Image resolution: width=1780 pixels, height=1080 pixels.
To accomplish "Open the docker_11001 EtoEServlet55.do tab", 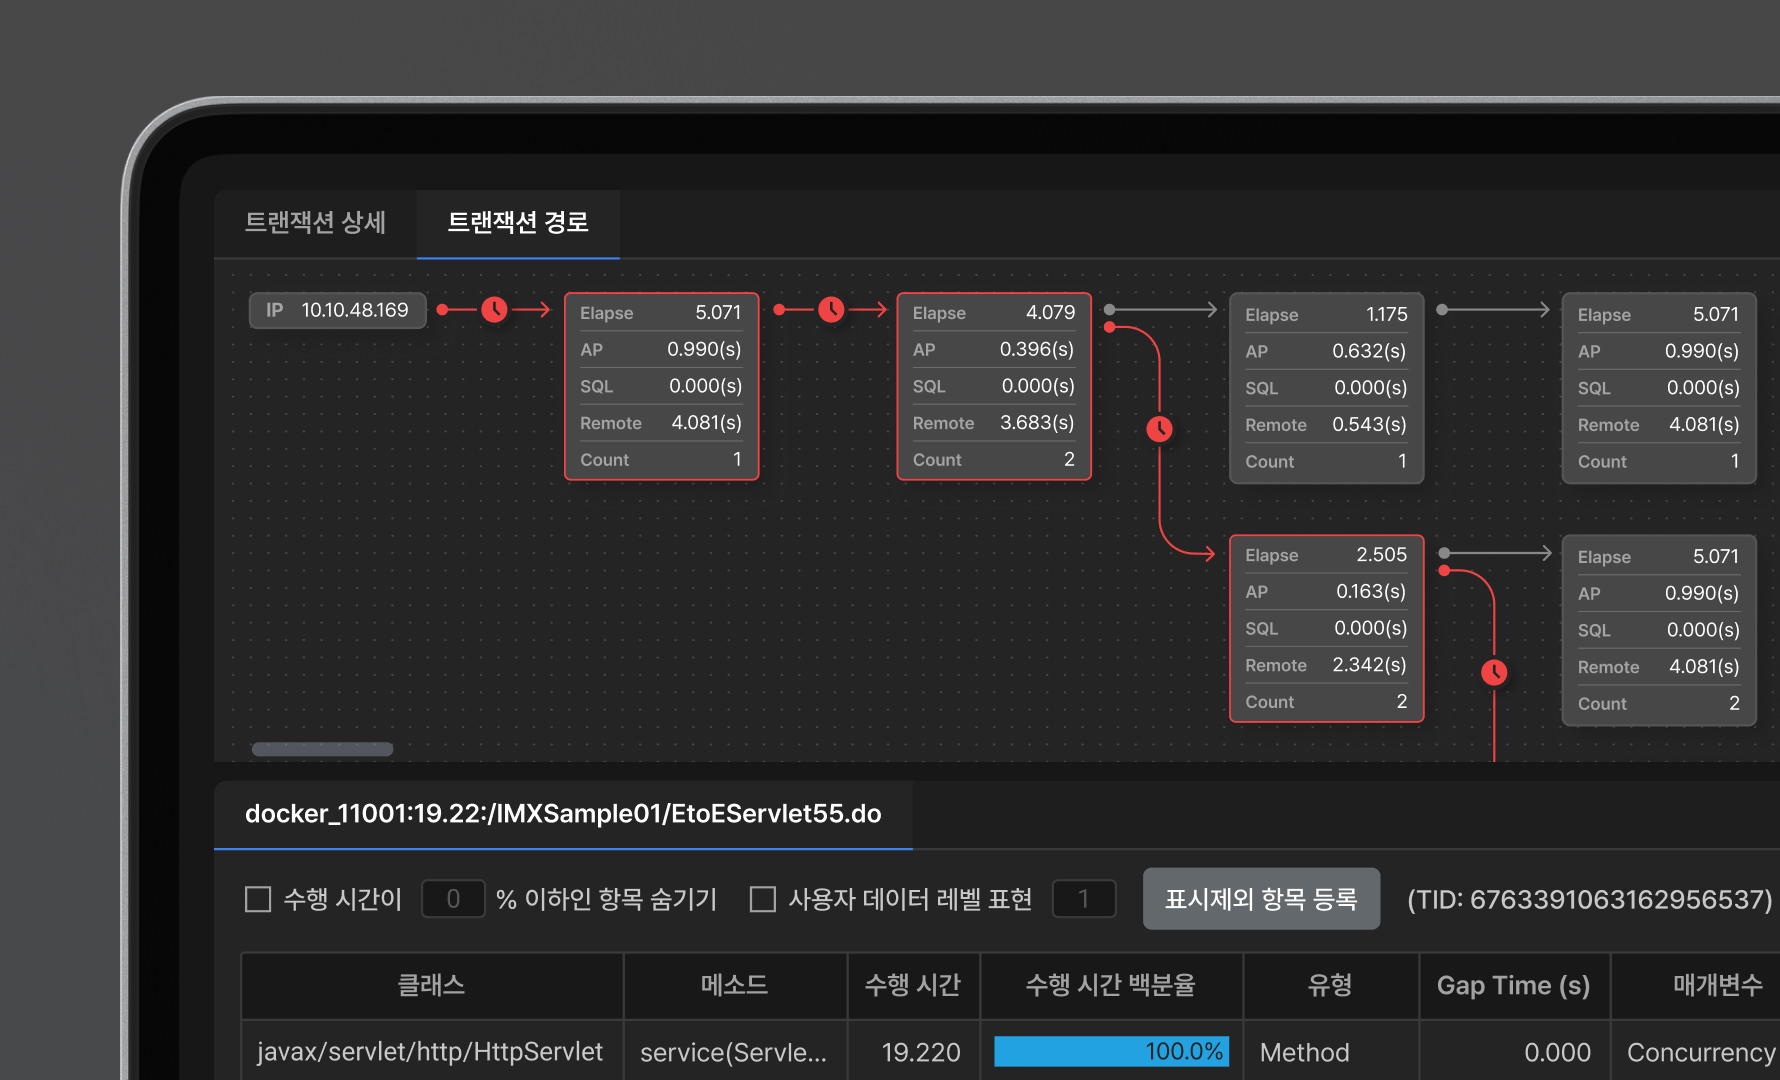I will pos(563,814).
